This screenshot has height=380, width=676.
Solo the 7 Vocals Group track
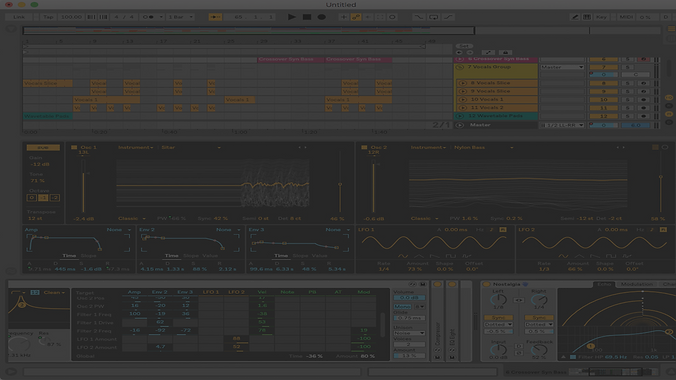(x=628, y=67)
